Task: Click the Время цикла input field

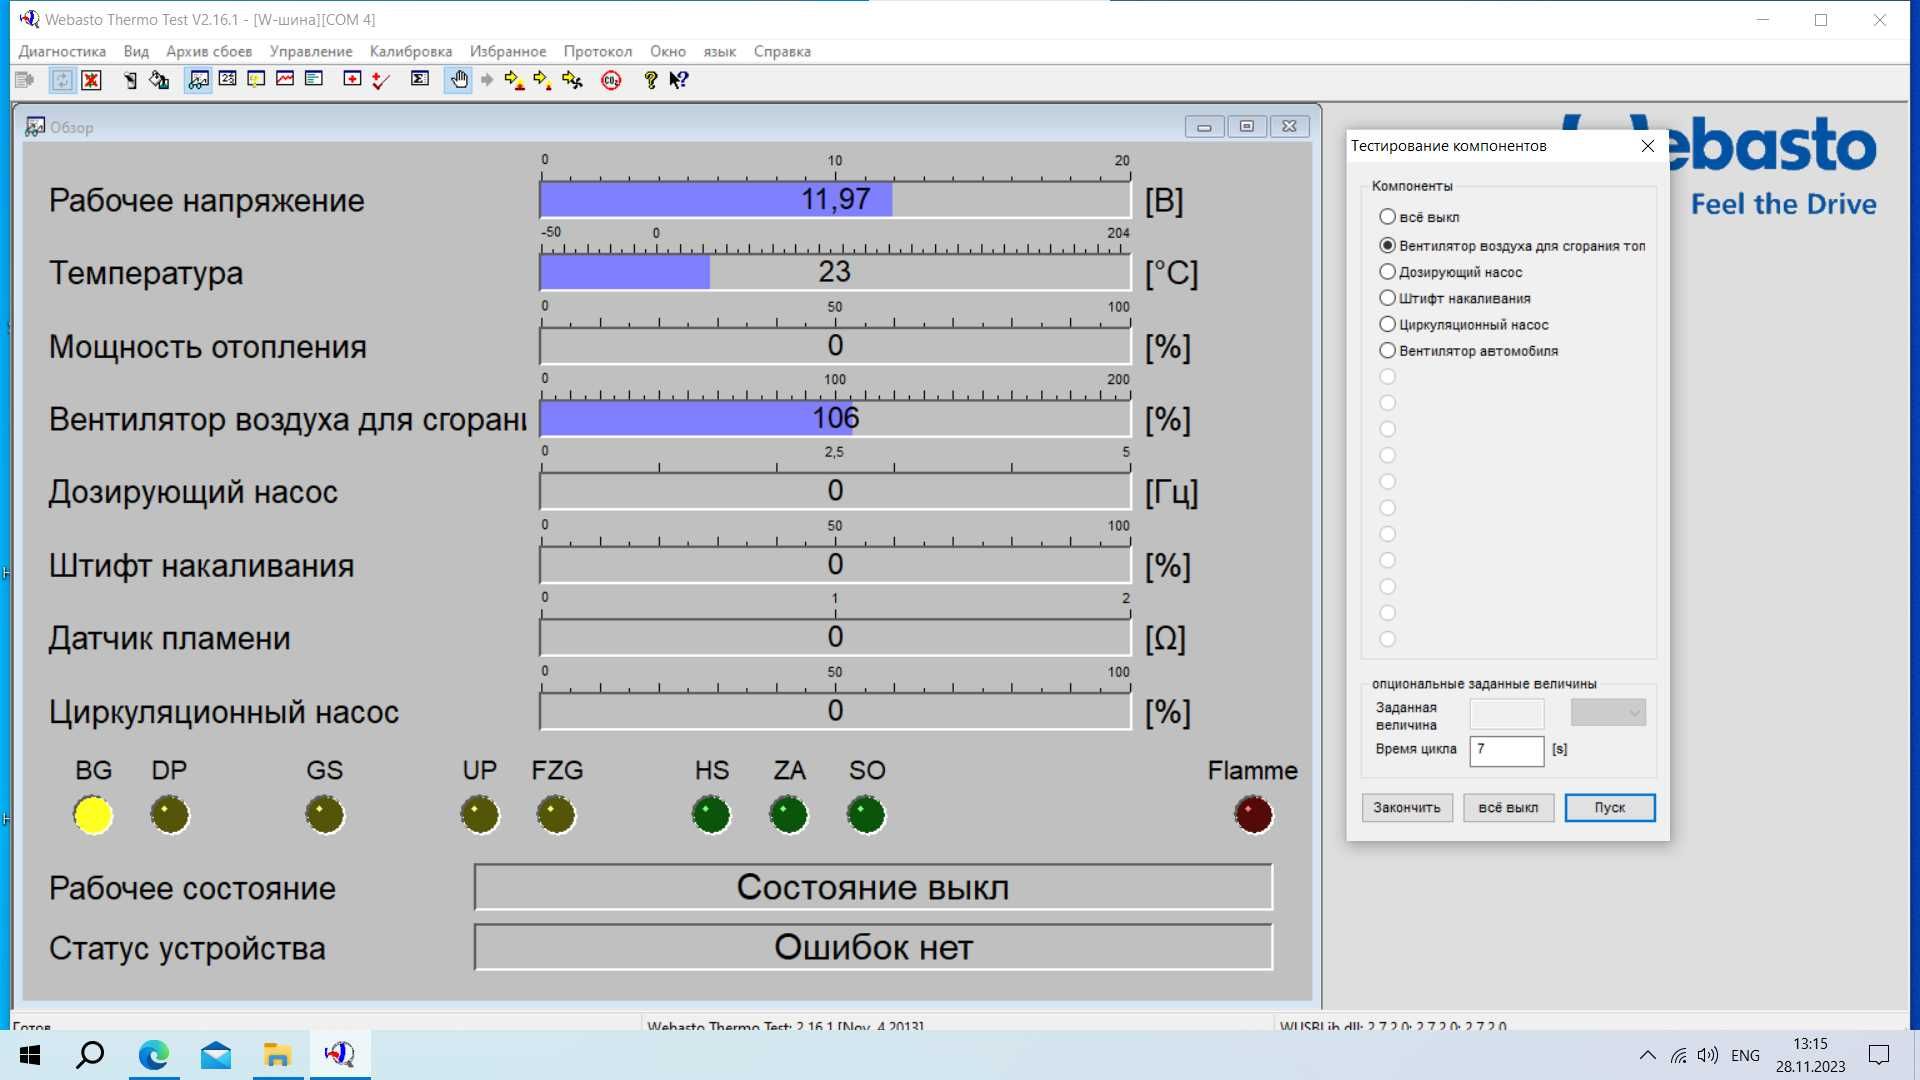Action: [x=1506, y=750]
